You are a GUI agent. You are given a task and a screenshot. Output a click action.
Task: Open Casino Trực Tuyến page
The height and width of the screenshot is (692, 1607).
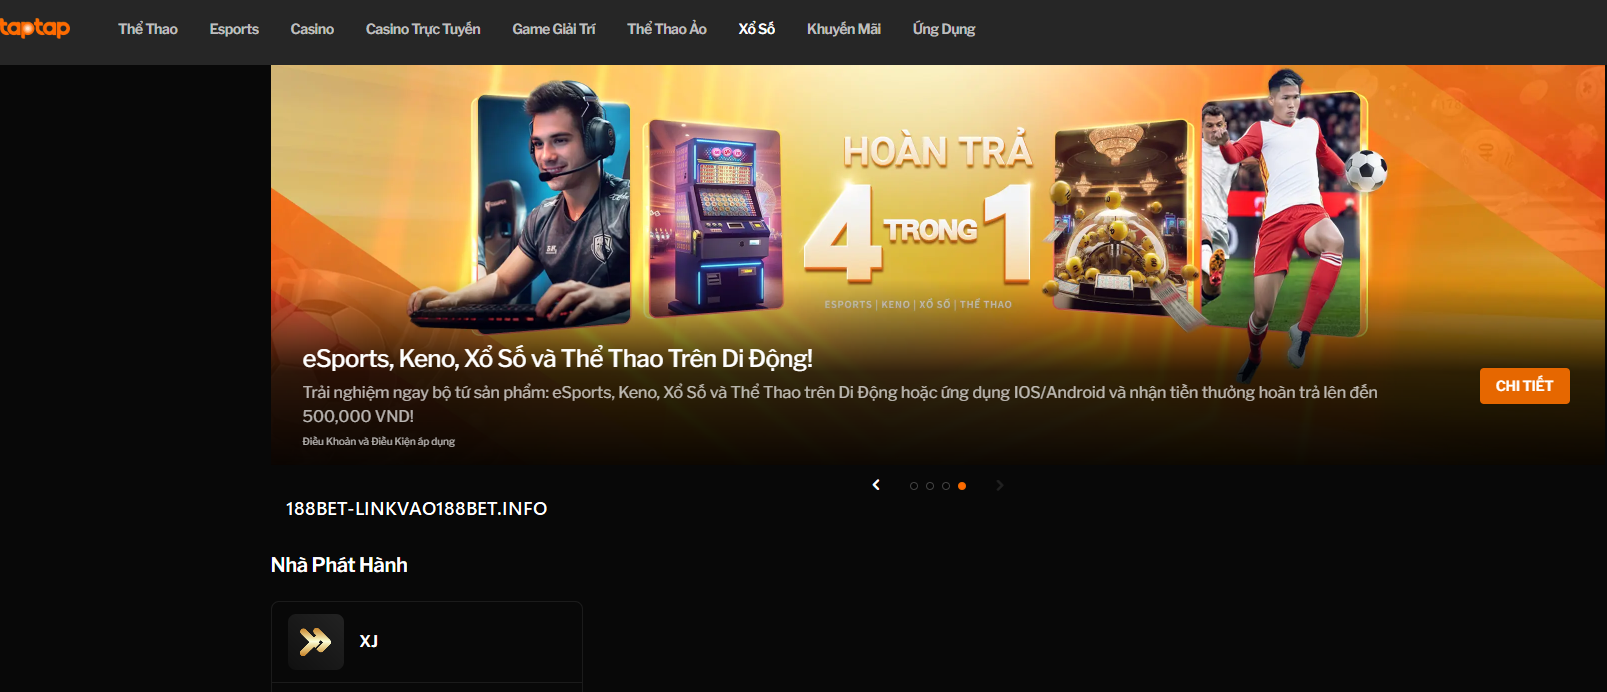[423, 29]
